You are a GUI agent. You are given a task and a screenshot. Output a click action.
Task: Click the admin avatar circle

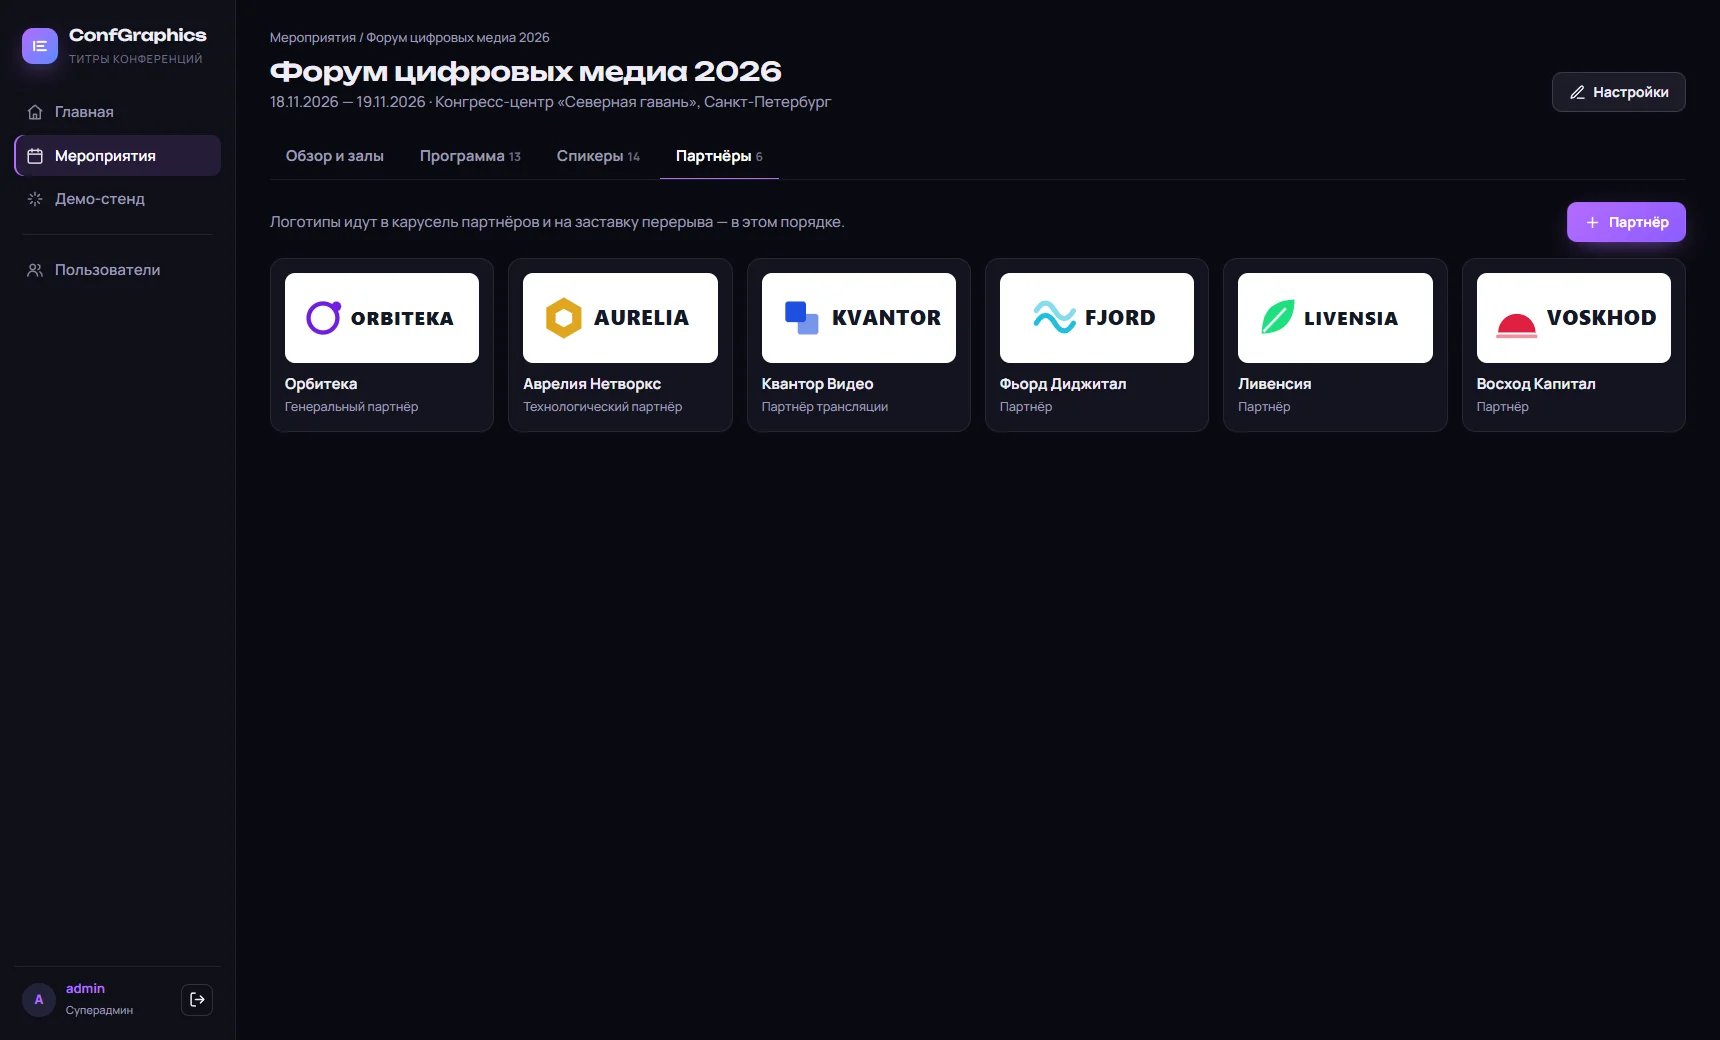(x=39, y=999)
